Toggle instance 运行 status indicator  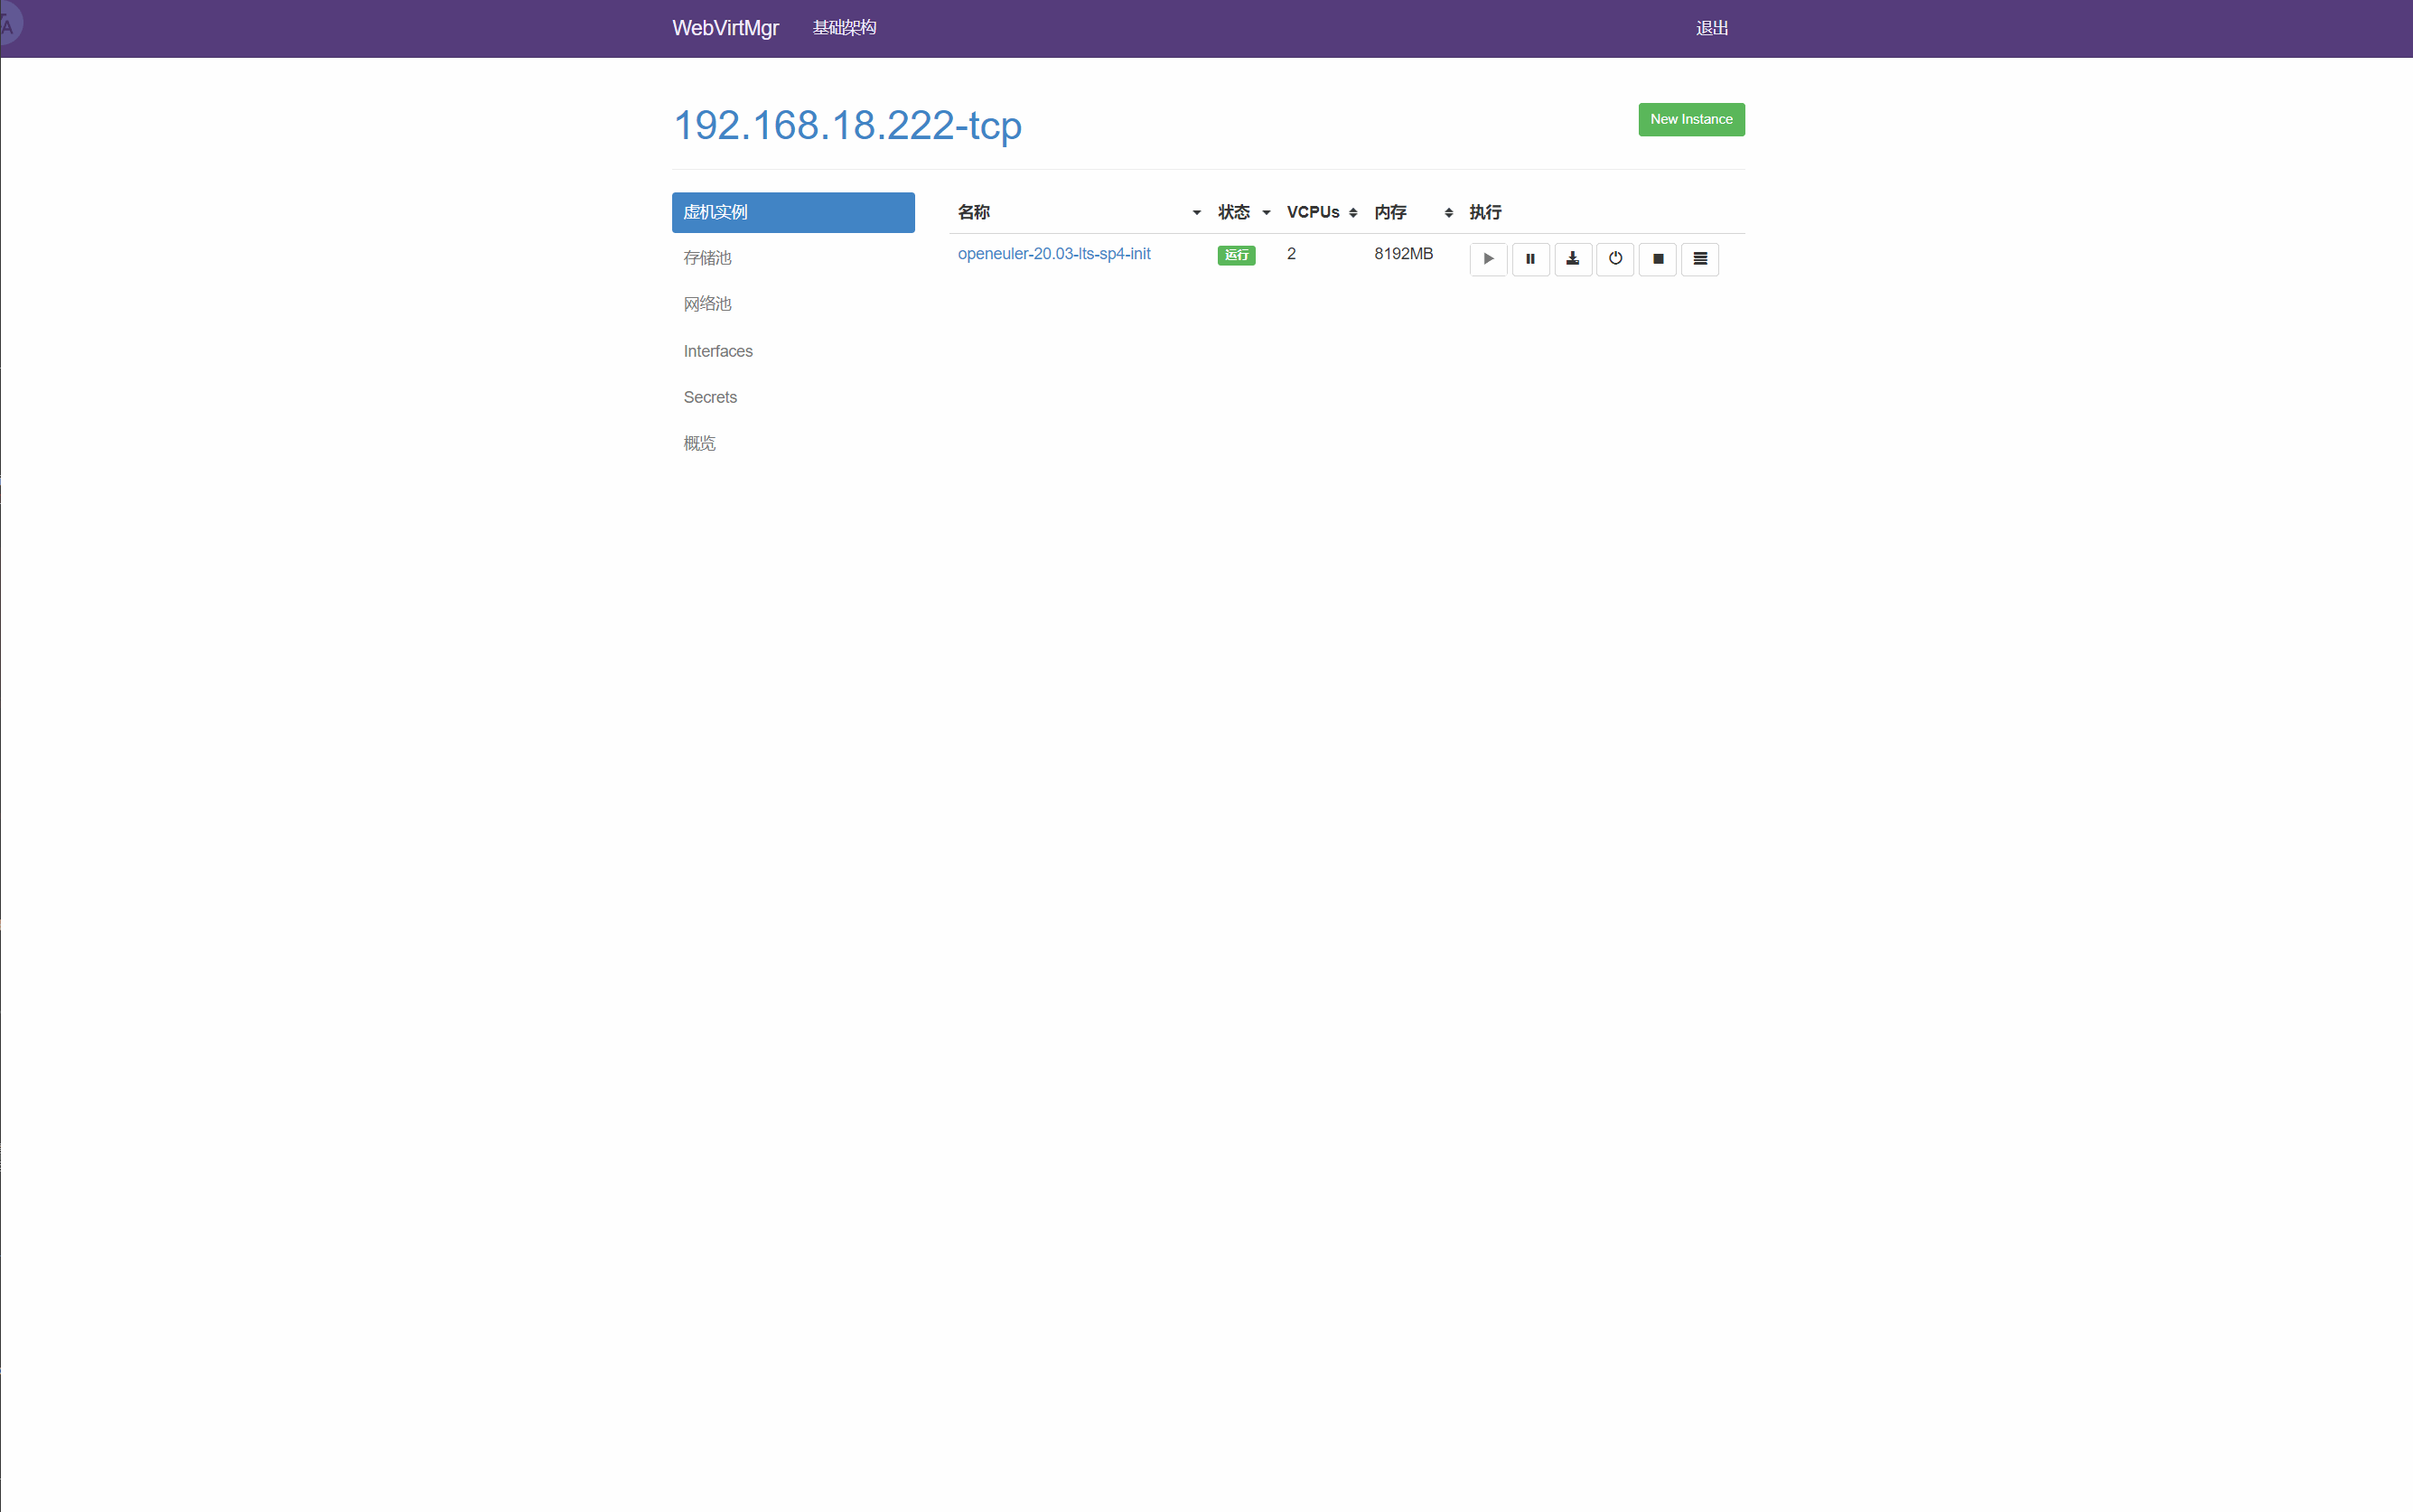[x=1237, y=253]
